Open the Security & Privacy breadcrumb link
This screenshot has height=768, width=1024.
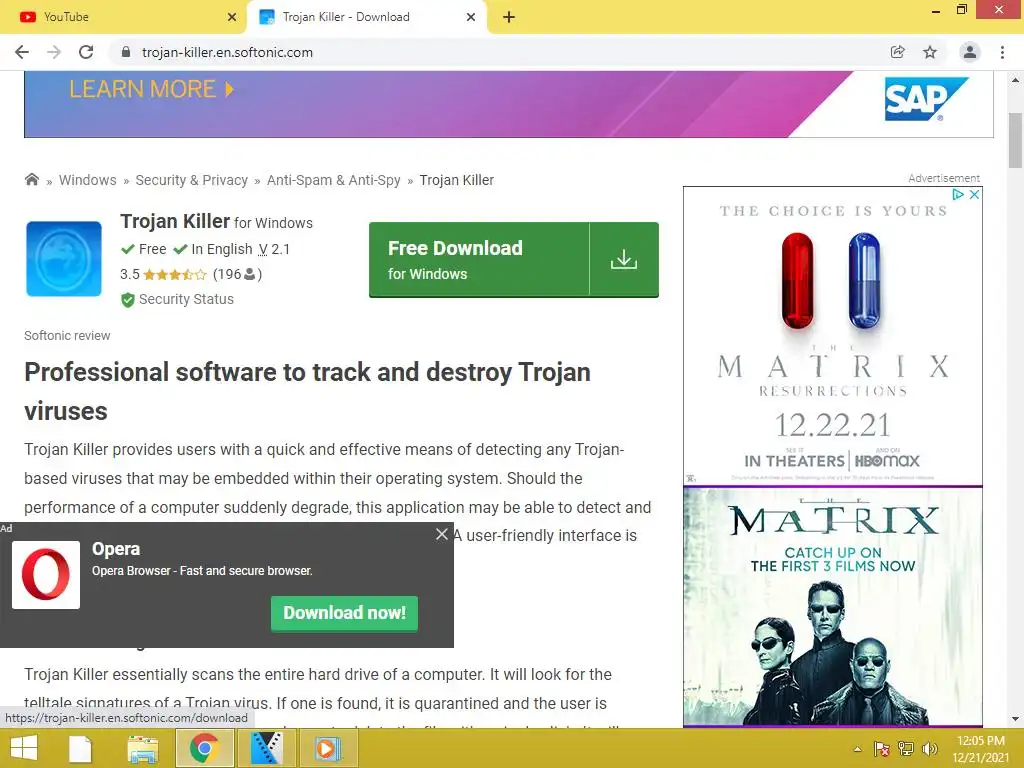191,180
